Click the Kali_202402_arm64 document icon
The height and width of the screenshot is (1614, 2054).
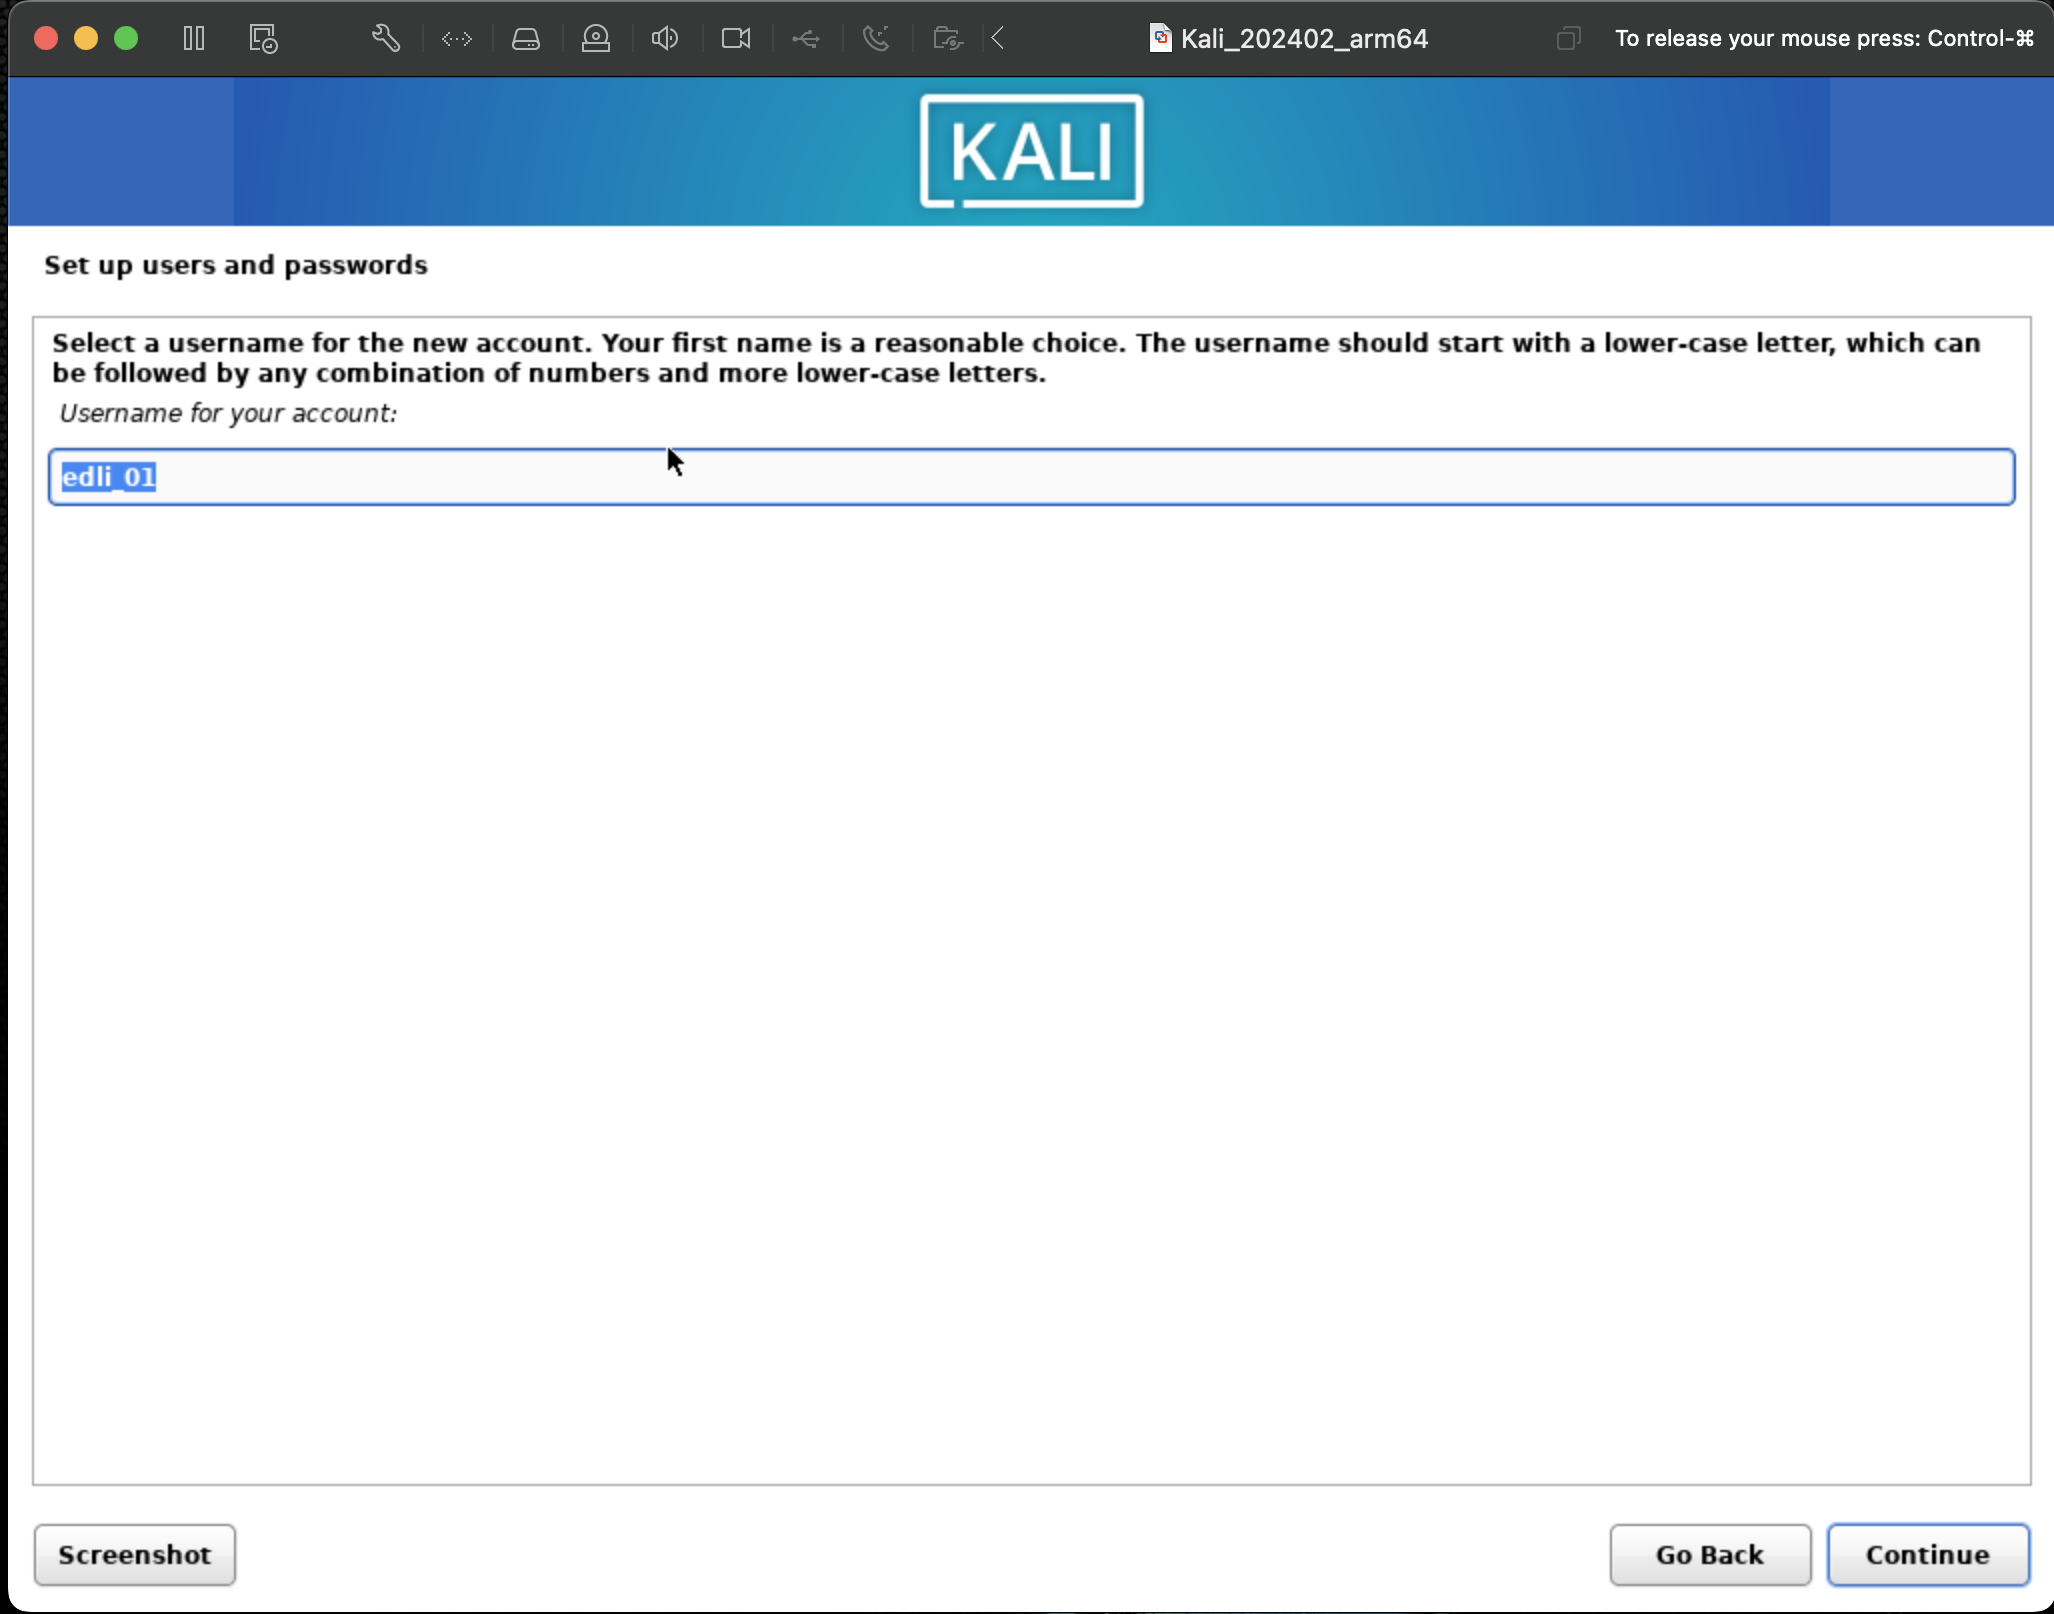click(1160, 39)
